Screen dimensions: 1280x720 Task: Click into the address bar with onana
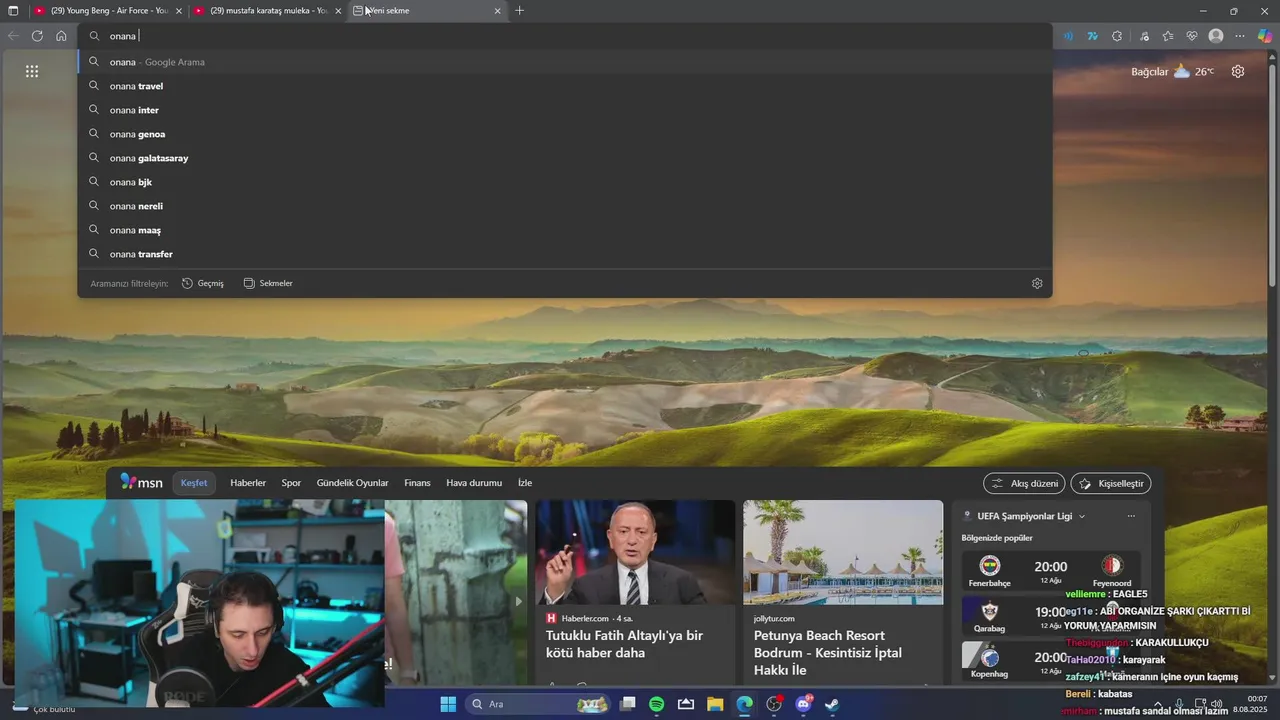565,36
